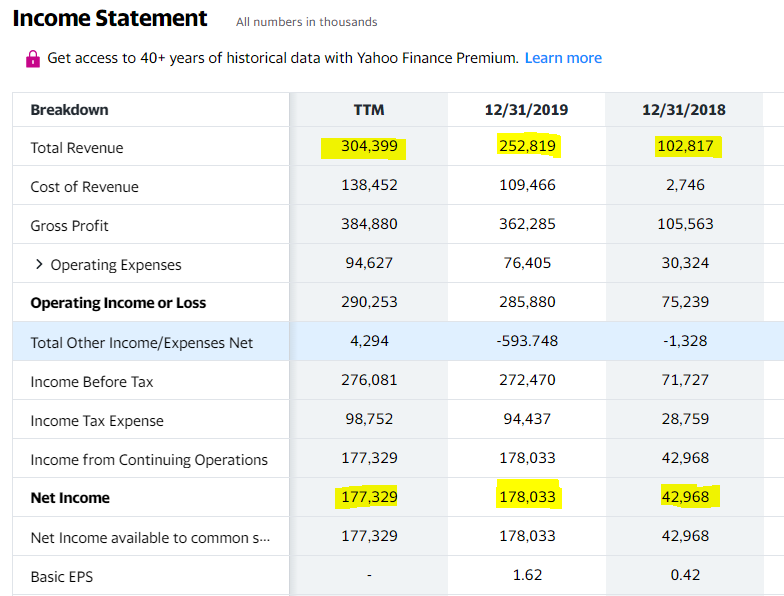Click the bold Net Income row label
This screenshot has width=784, height=596.
click(x=70, y=498)
